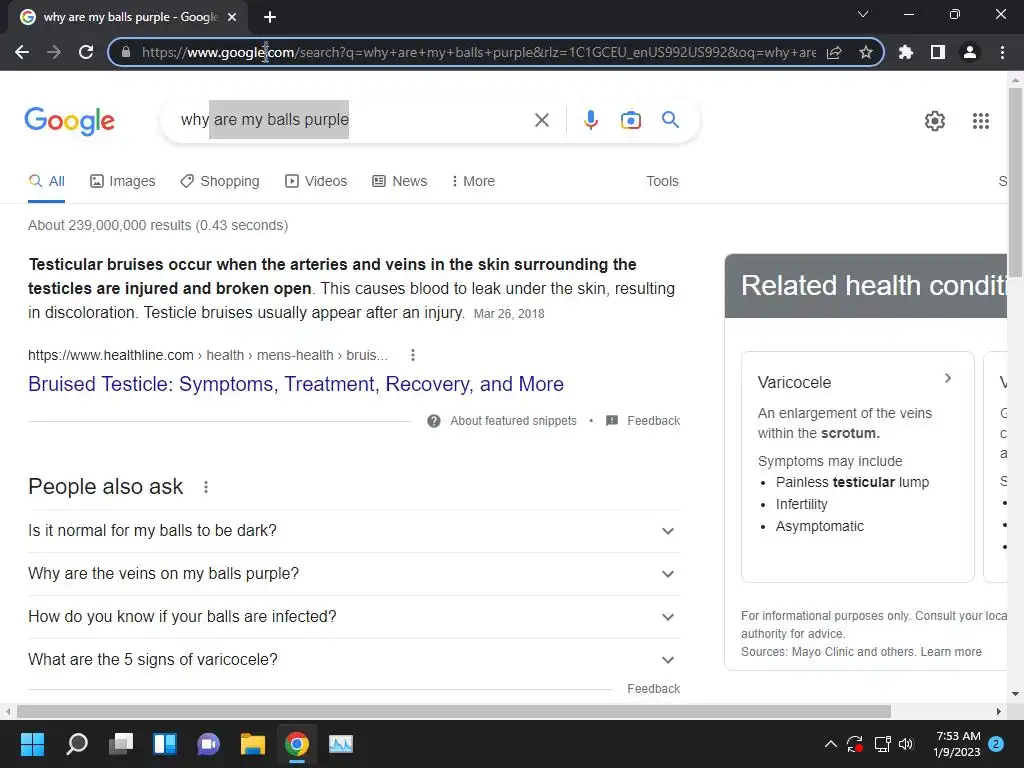The height and width of the screenshot is (768, 1024).
Task: Click the browser address bar URL
Action: pos(479,52)
